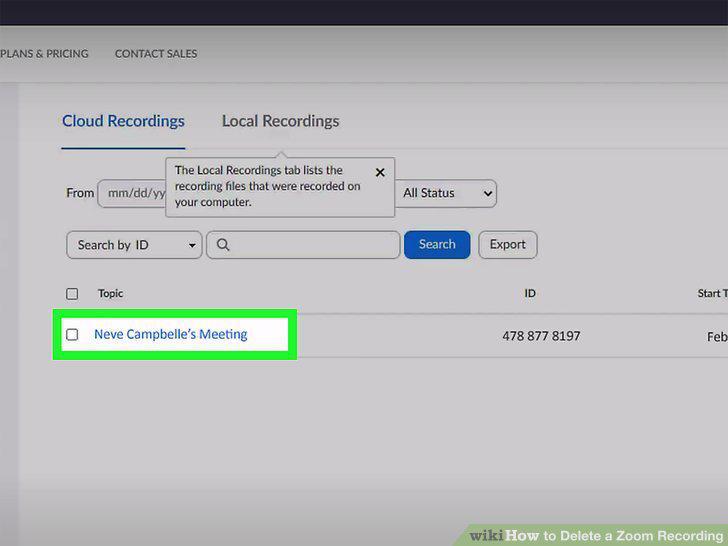The image size is (728, 546).
Task: Open the All Status dropdown
Action: (x=446, y=193)
